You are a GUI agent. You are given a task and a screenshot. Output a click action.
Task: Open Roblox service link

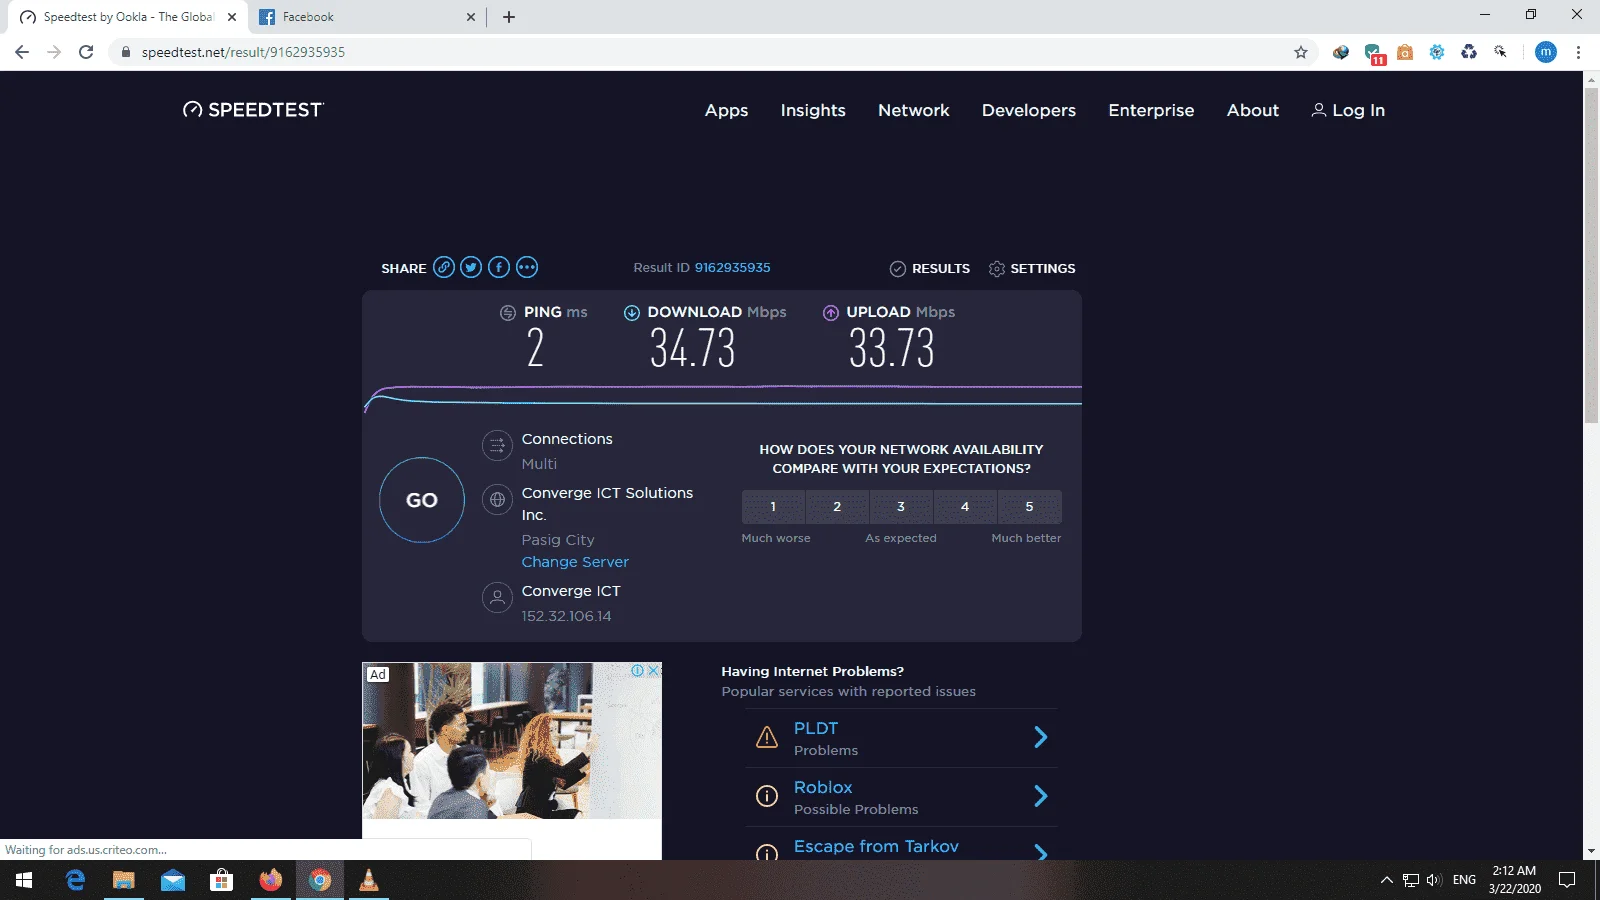click(823, 787)
